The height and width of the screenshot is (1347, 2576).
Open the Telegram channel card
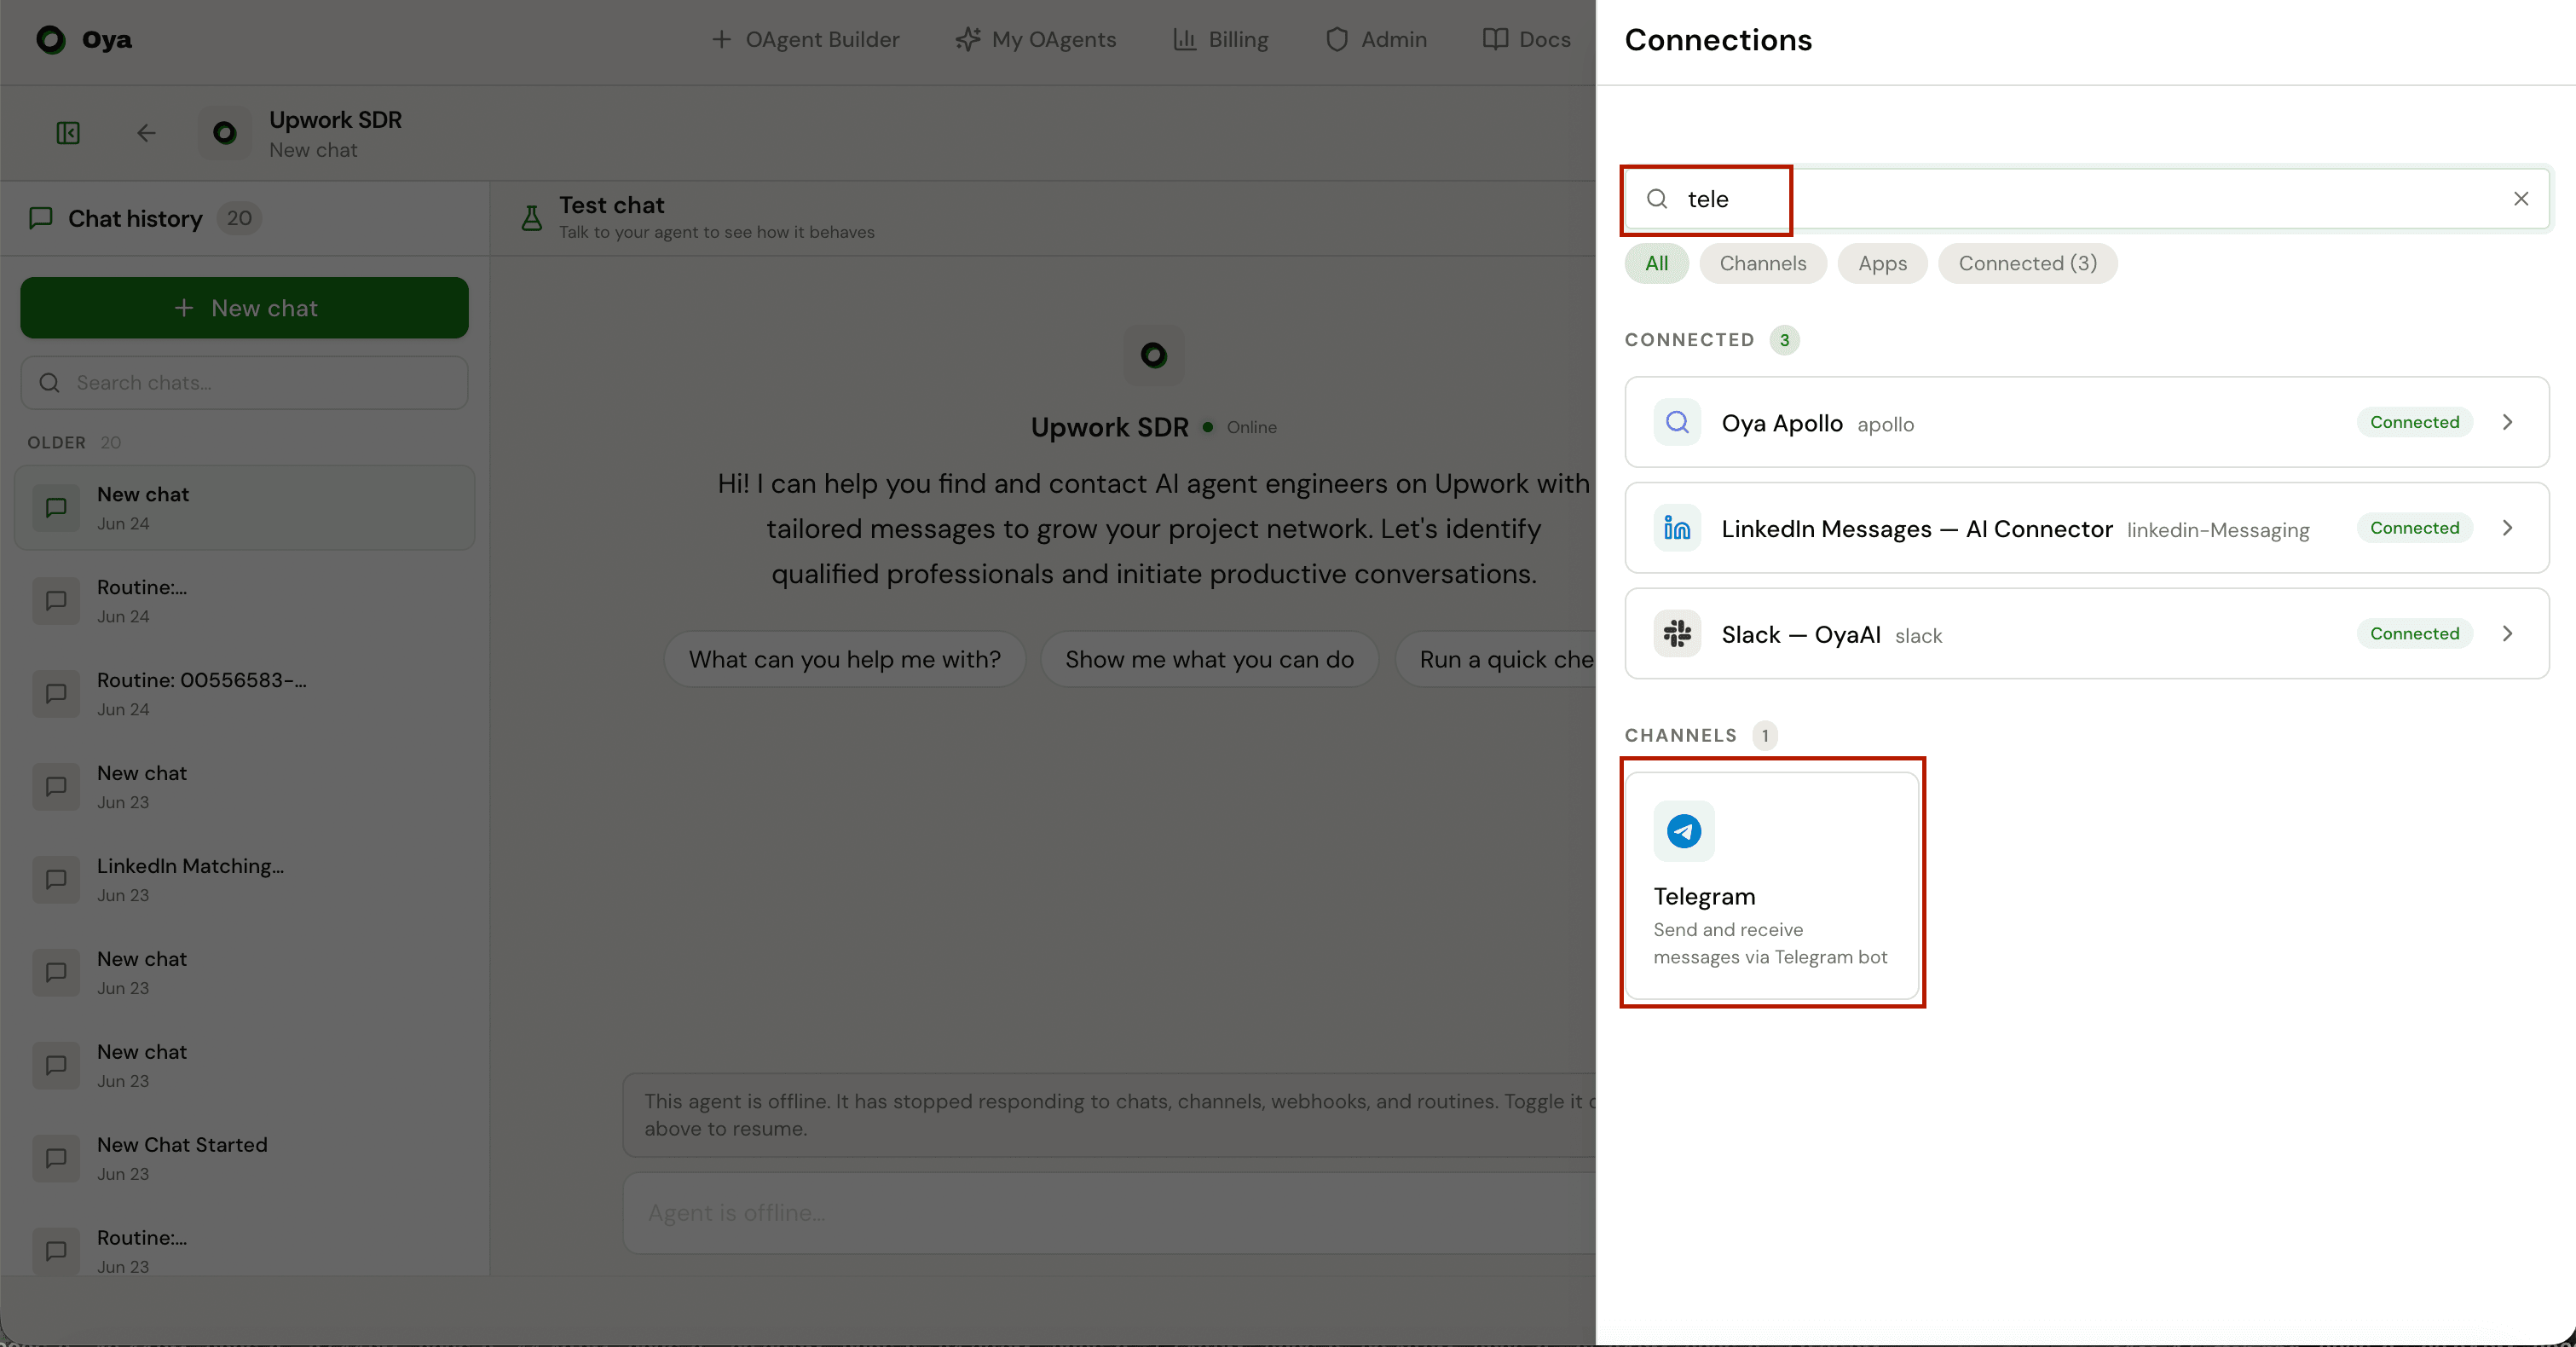1772,884
